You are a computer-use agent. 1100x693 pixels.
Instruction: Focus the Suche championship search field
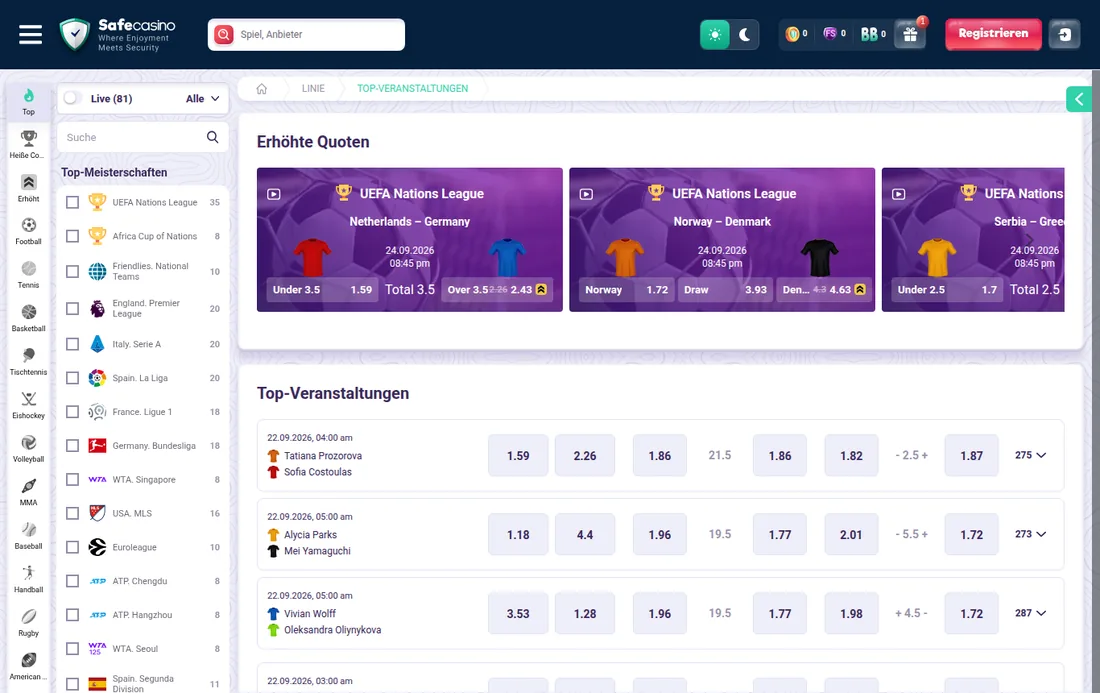pyautogui.click(x=143, y=137)
